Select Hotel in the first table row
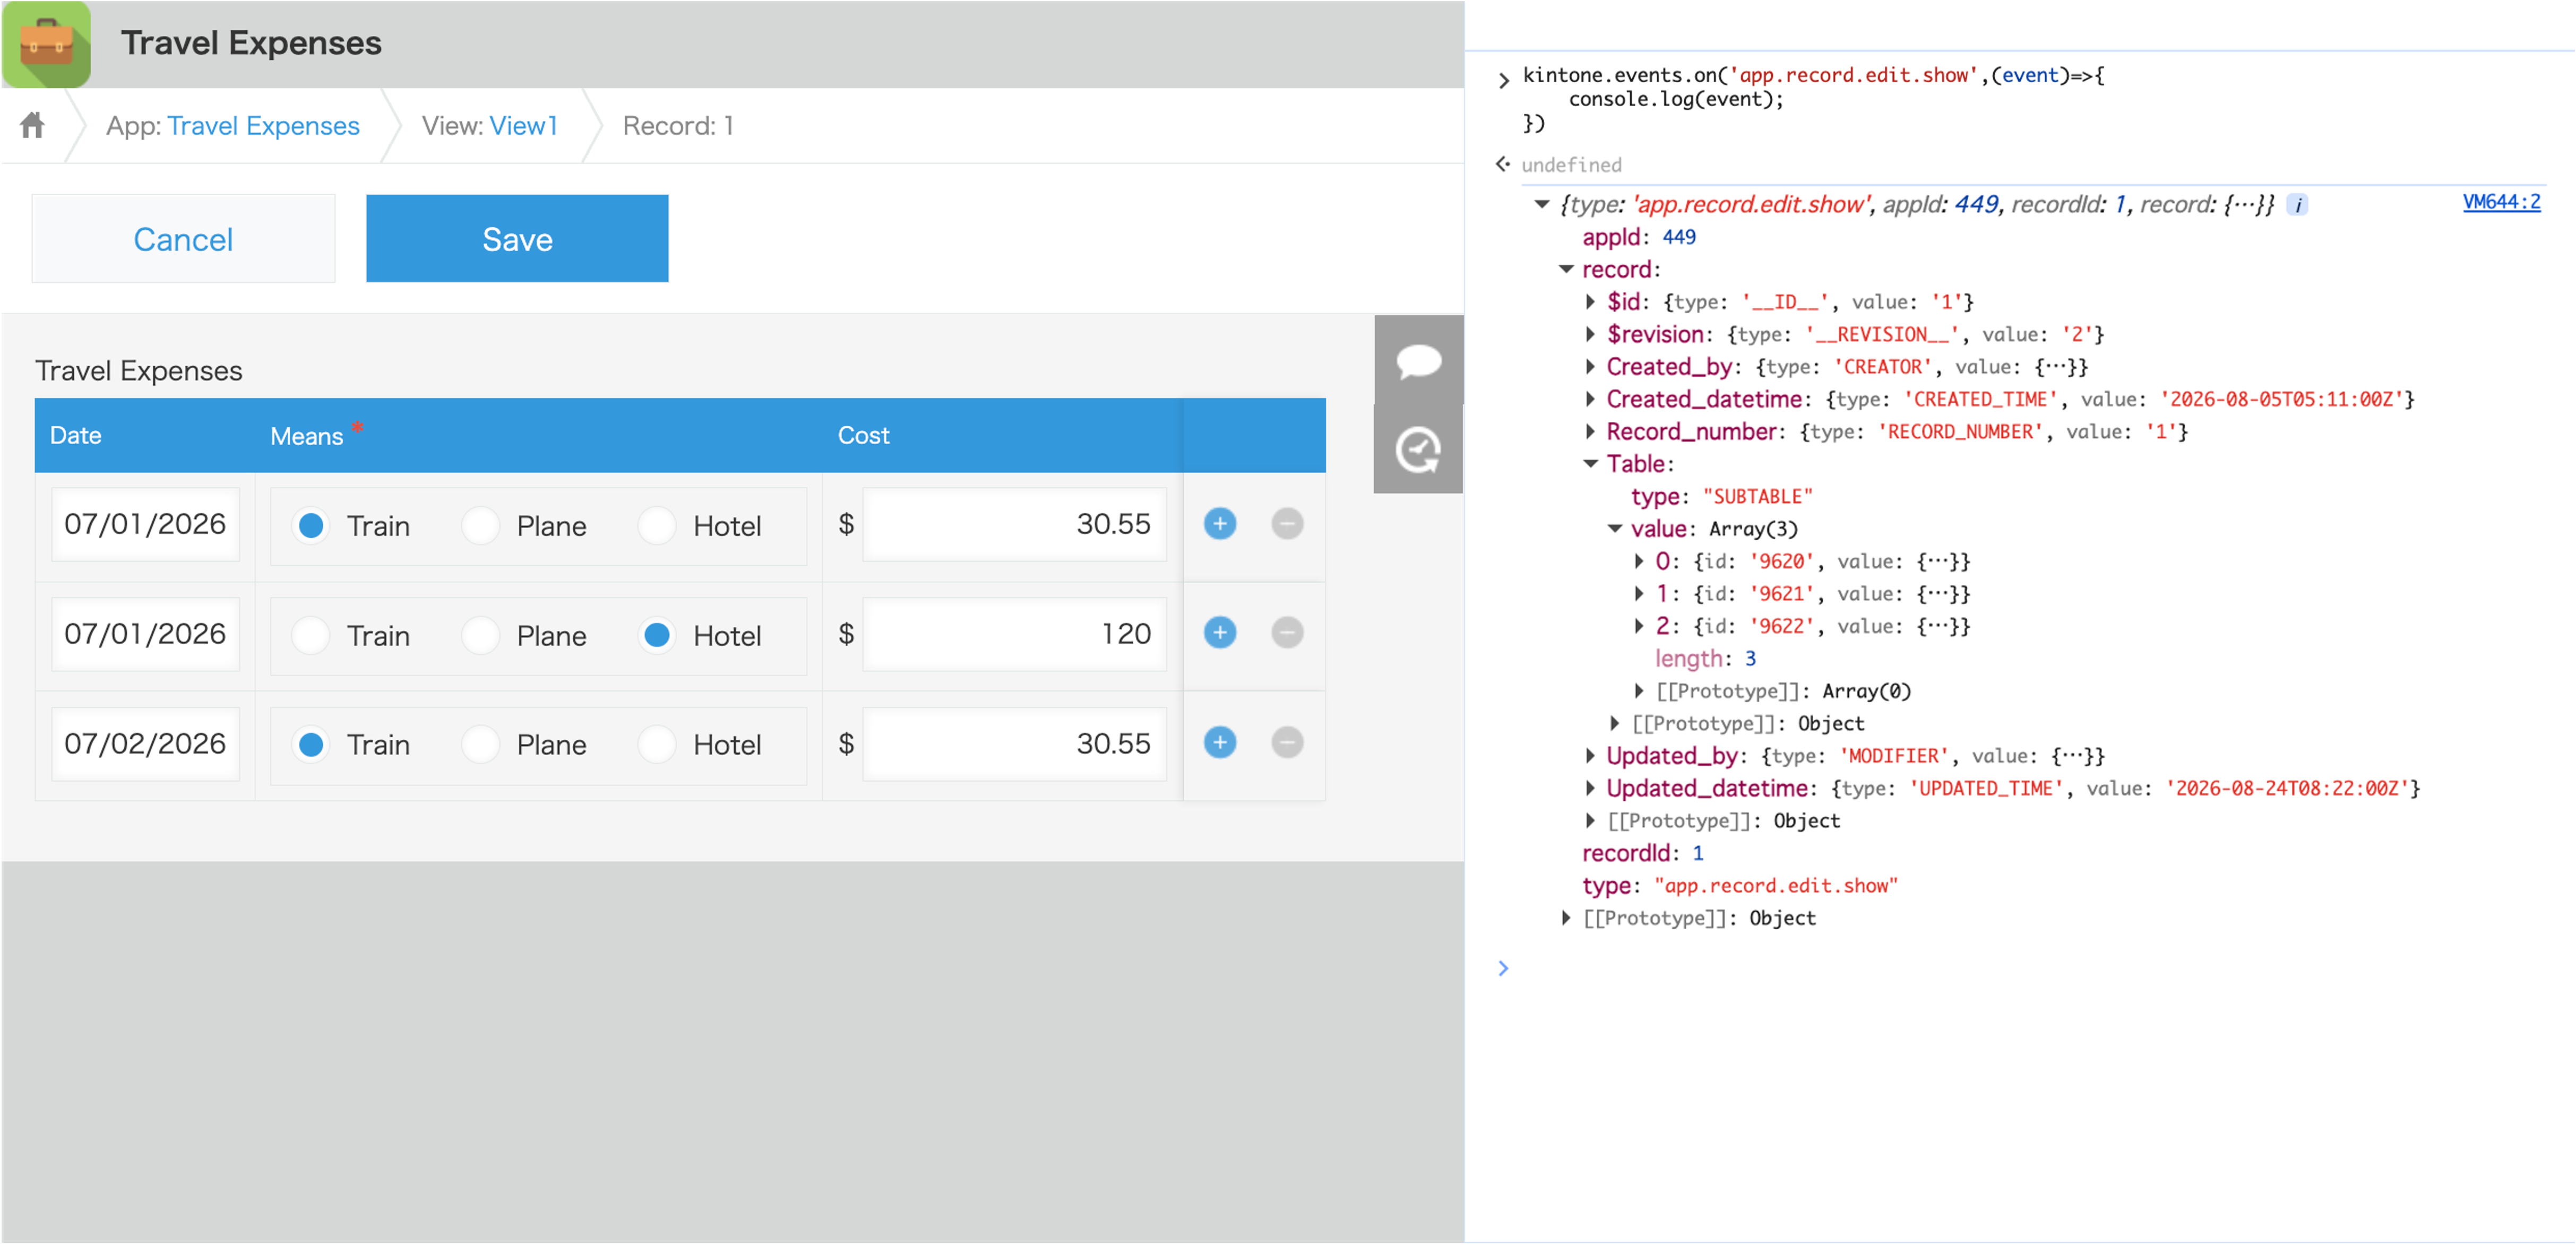Screen dimensions: 2576x1245 (657, 526)
